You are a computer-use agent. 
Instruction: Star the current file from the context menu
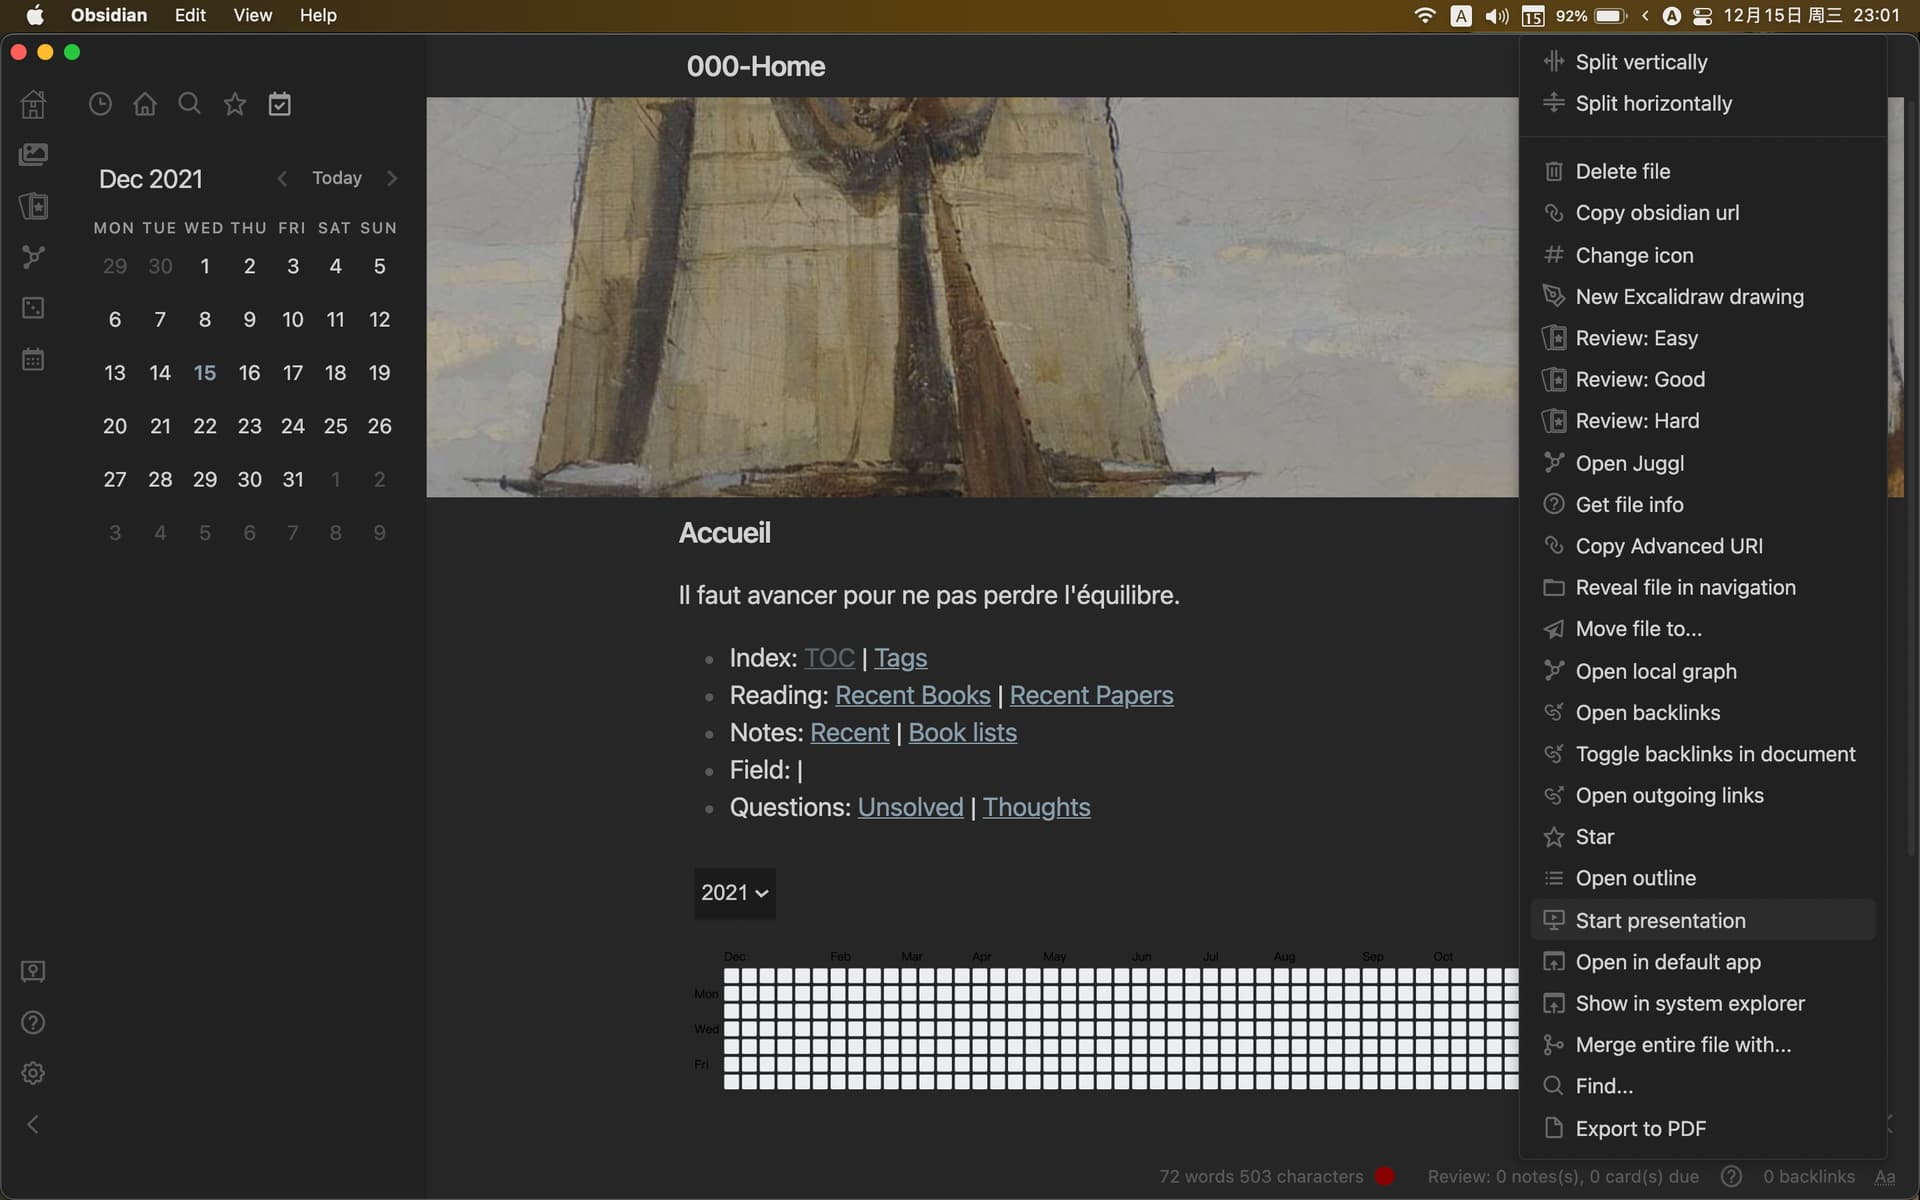pos(1593,836)
